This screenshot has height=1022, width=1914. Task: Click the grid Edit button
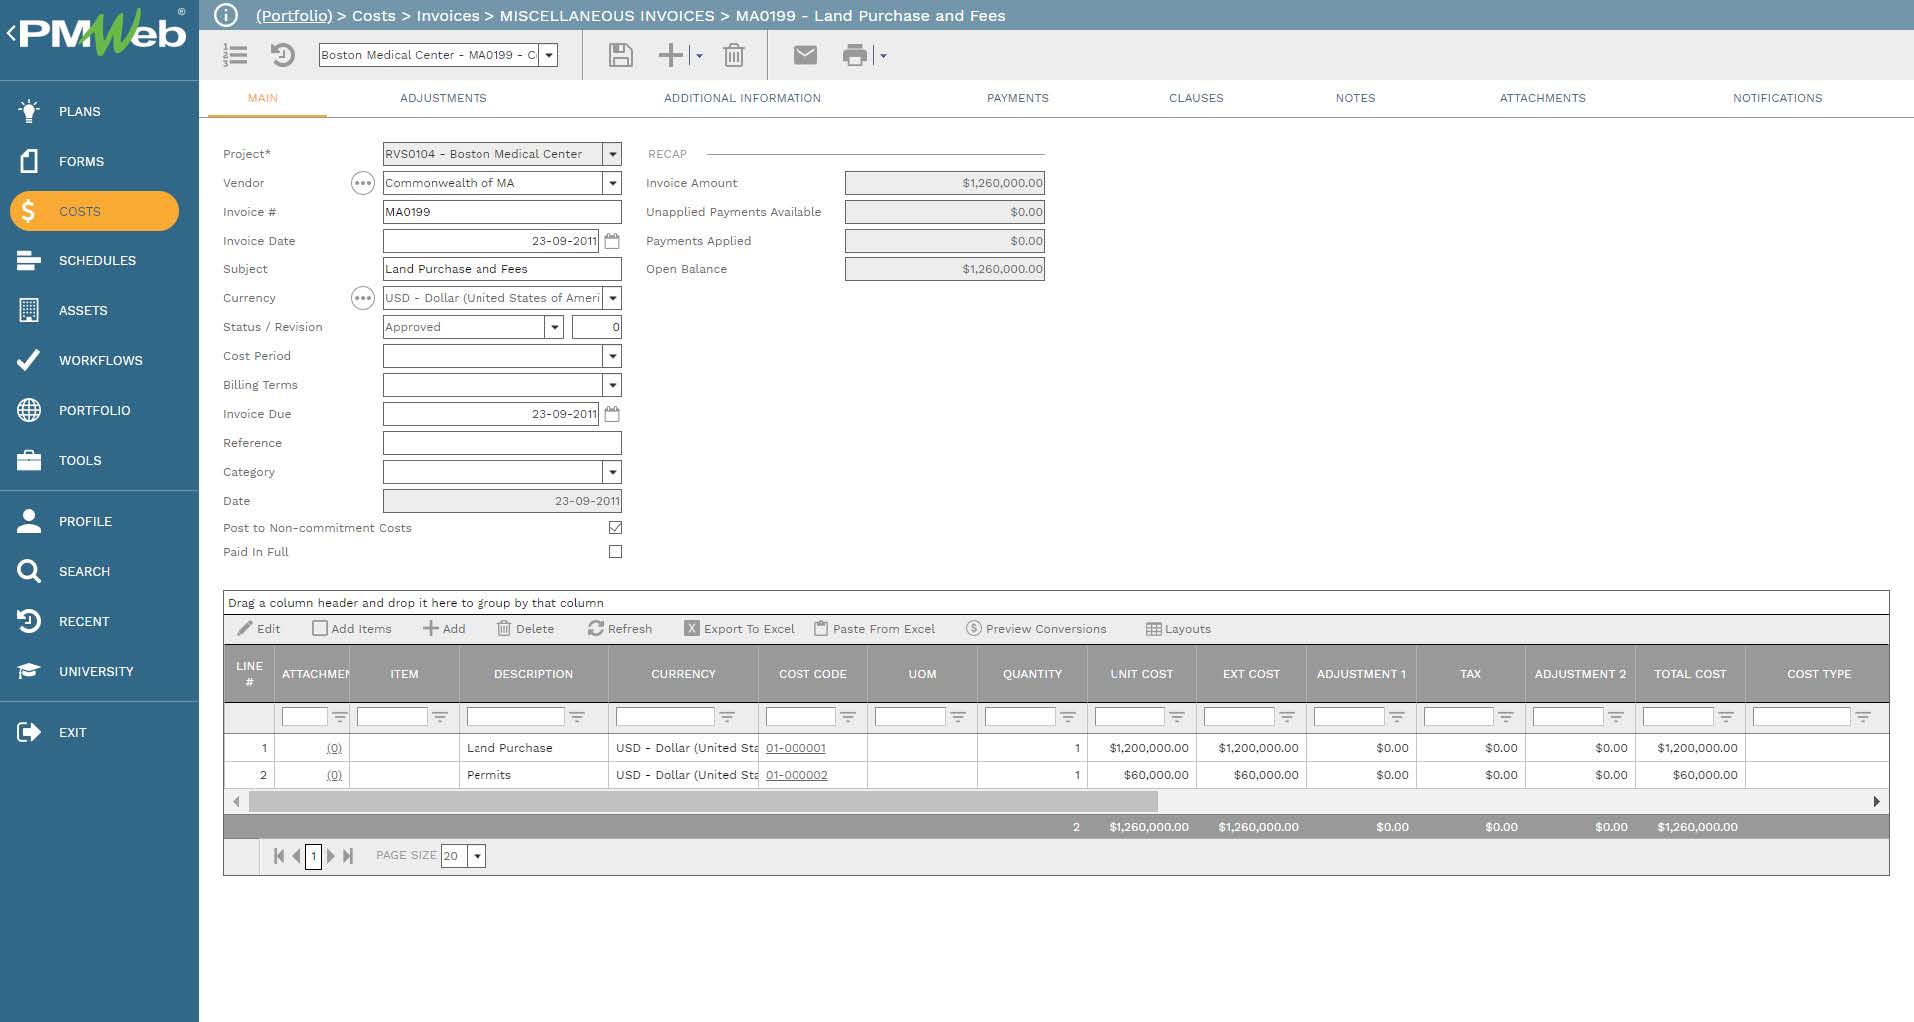click(259, 629)
